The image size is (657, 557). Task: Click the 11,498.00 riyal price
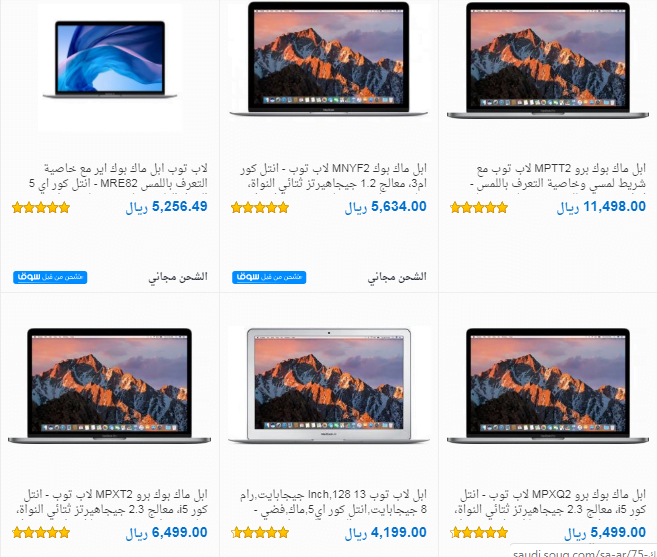point(601,207)
